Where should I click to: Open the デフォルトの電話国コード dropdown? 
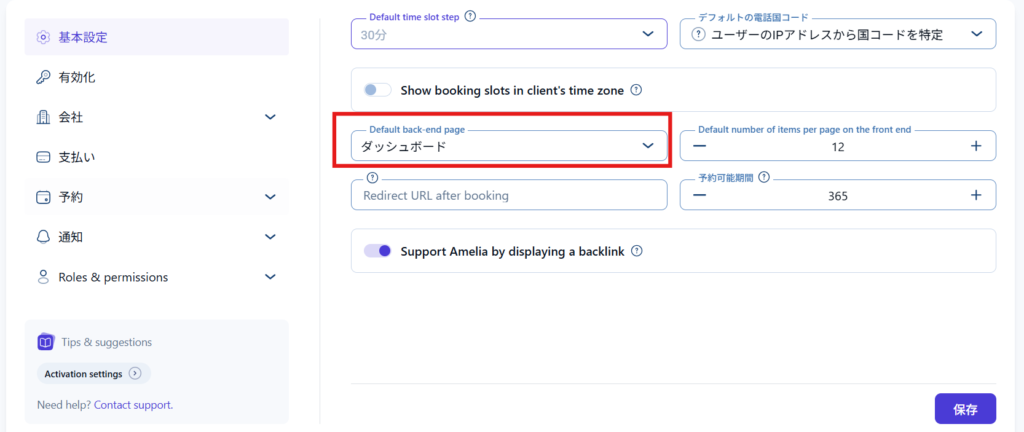[x=837, y=35]
